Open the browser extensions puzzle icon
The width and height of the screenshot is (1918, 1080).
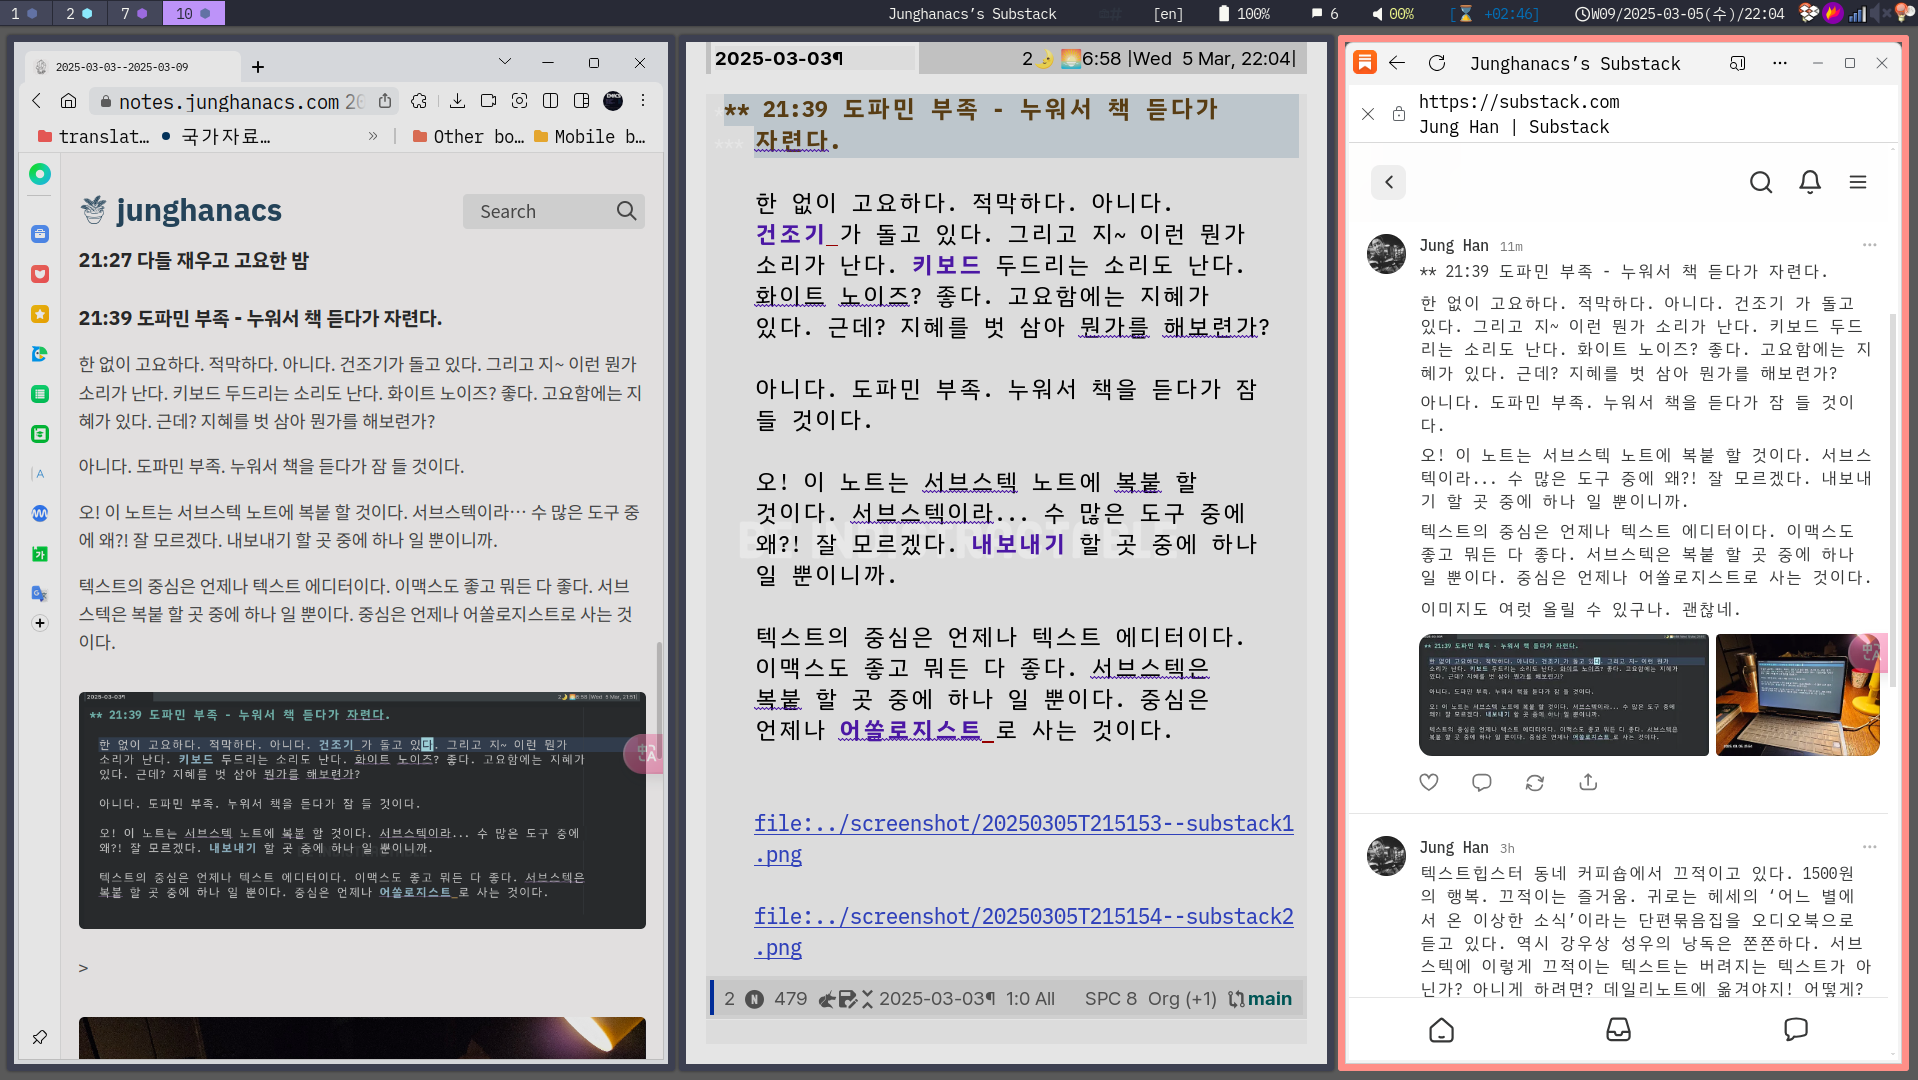pos(419,101)
